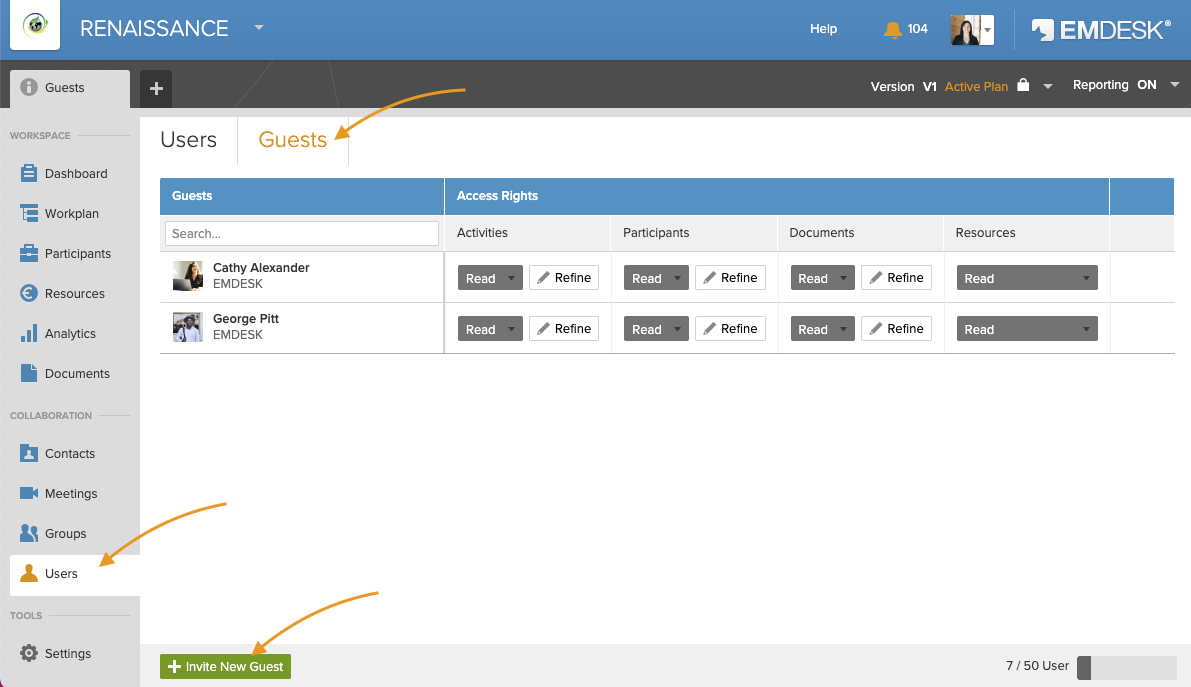Refine Cathy Alexander's Documents access

click(x=896, y=278)
